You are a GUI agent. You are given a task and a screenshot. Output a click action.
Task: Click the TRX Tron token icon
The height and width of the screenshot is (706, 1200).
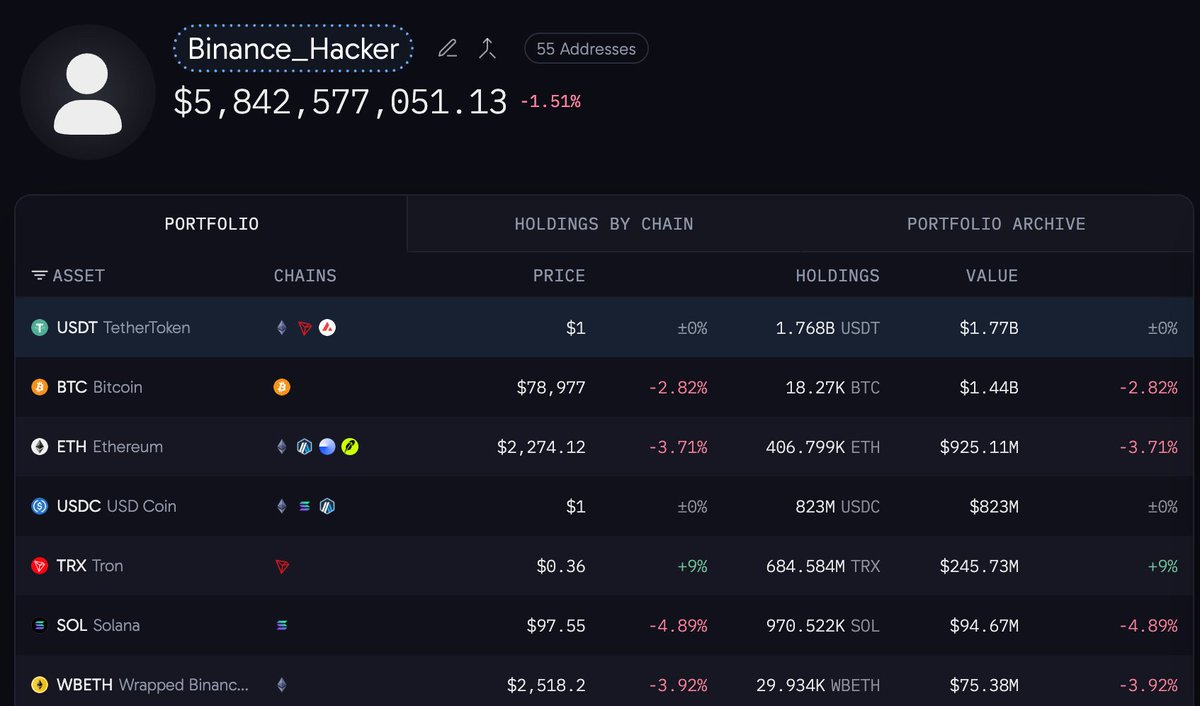click(x=40, y=565)
